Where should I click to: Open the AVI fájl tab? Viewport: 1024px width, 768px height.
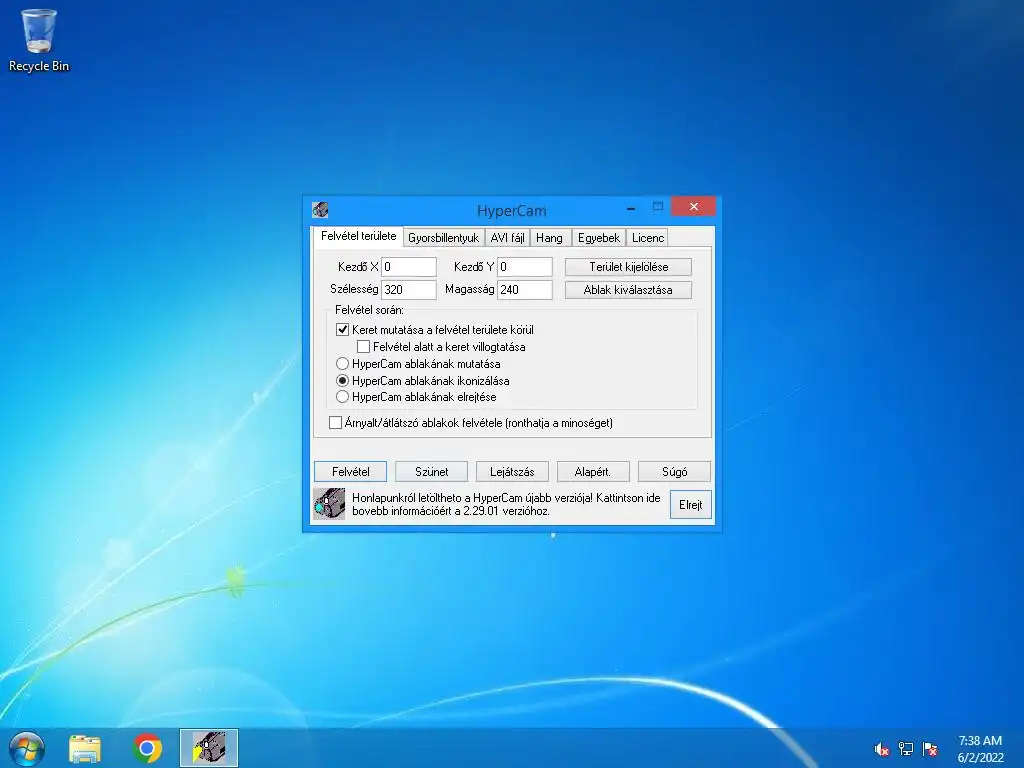(x=507, y=238)
